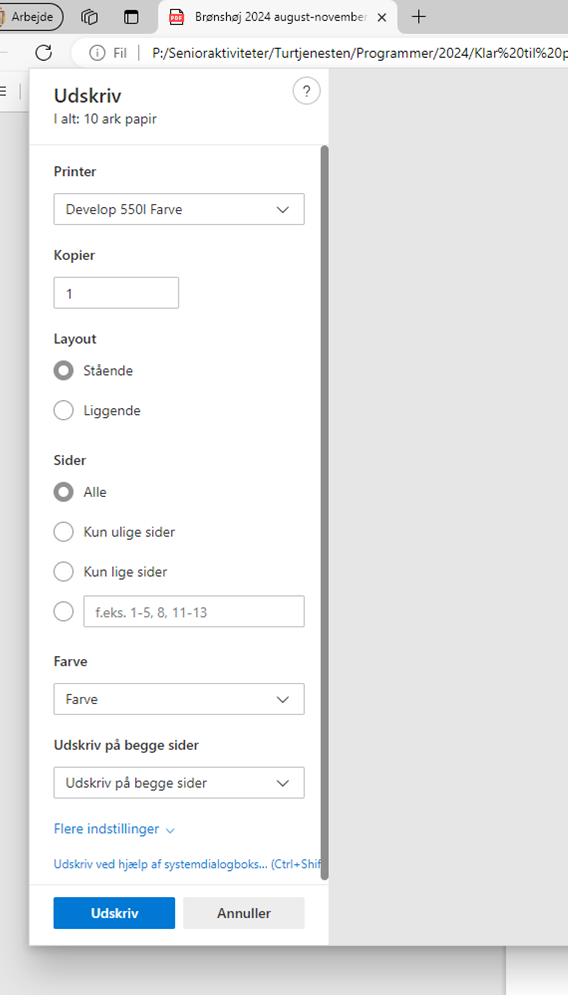Image resolution: width=568 pixels, height=995 pixels.
Task: Choose Kun lige sider radio button
Action: click(63, 572)
